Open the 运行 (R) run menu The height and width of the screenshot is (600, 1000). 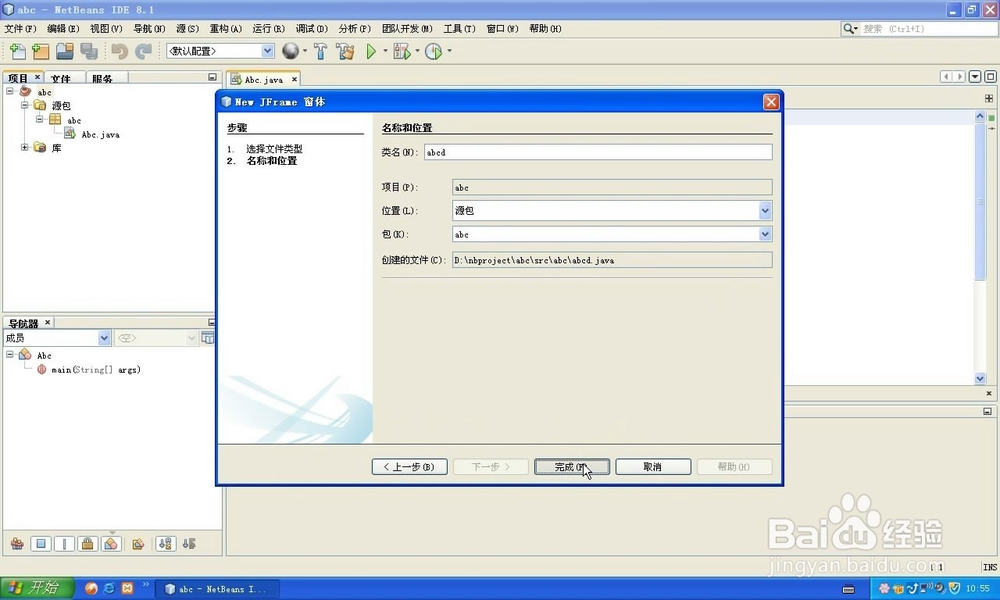(x=268, y=29)
